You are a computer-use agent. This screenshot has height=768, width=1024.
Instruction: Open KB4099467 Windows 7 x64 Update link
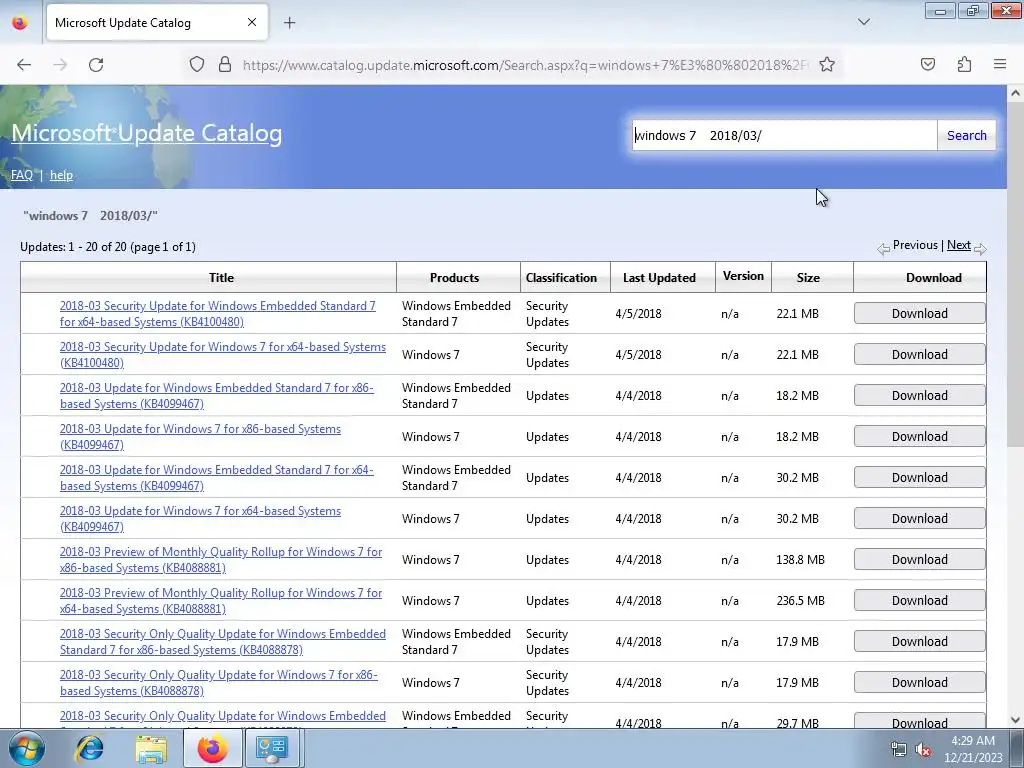200,519
